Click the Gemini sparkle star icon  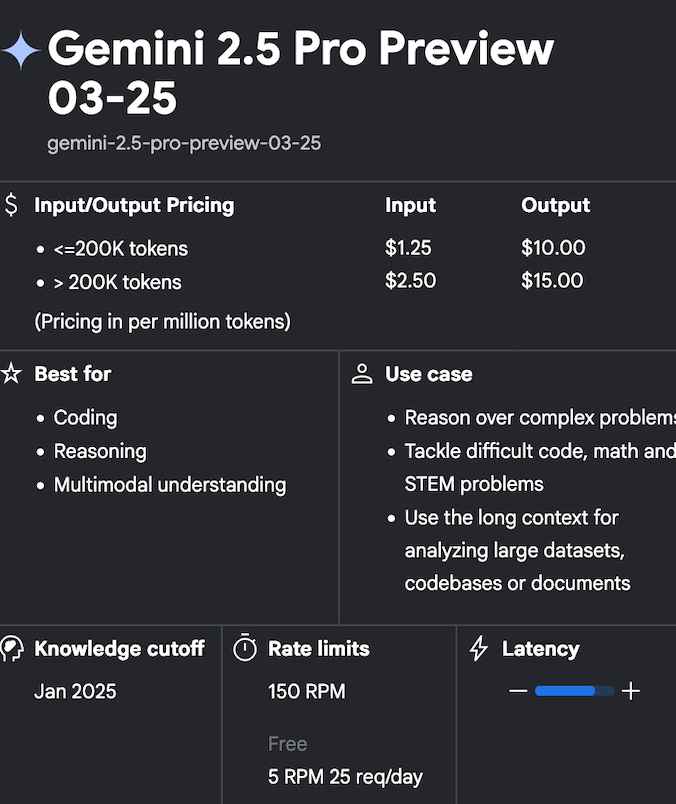(x=21, y=50)
